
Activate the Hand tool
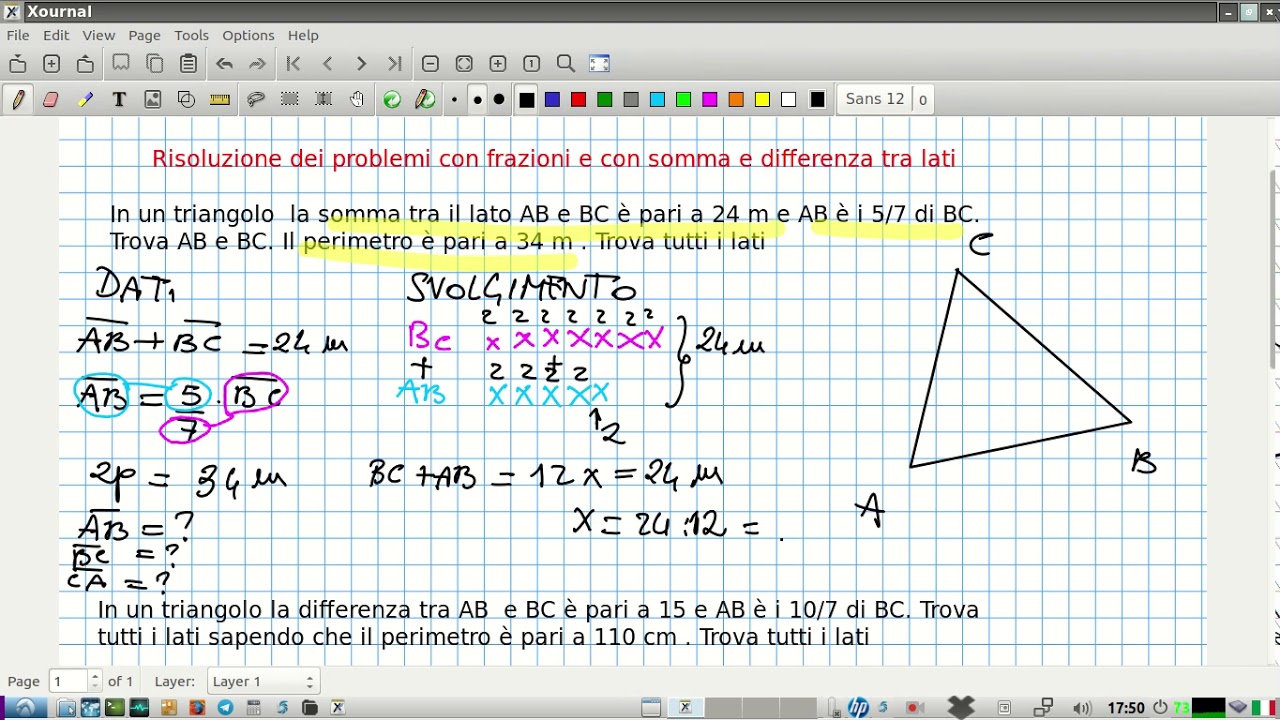[358, 99]
